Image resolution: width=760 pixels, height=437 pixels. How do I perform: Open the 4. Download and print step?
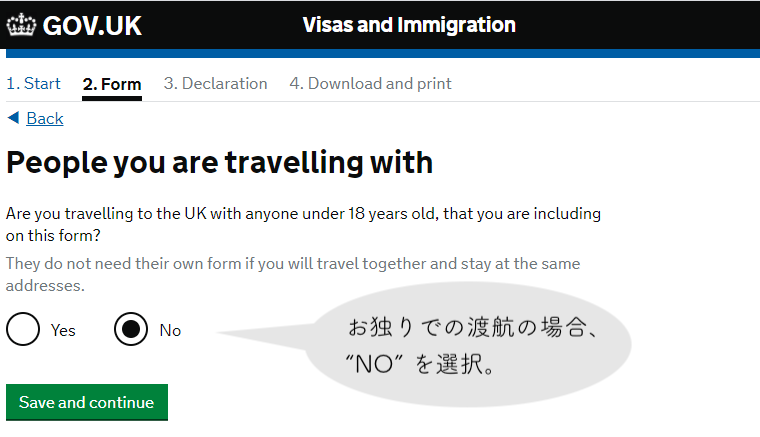pyautogui.click(x=370, y=83)
